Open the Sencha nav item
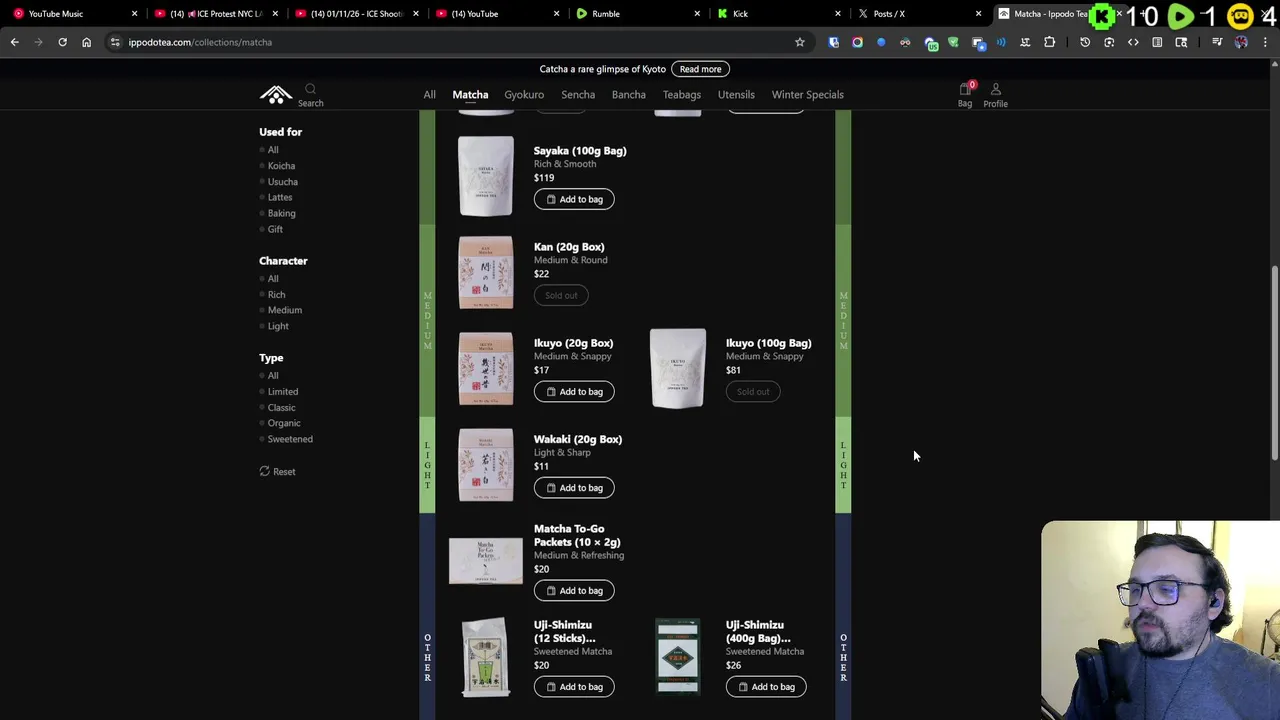 578,95
